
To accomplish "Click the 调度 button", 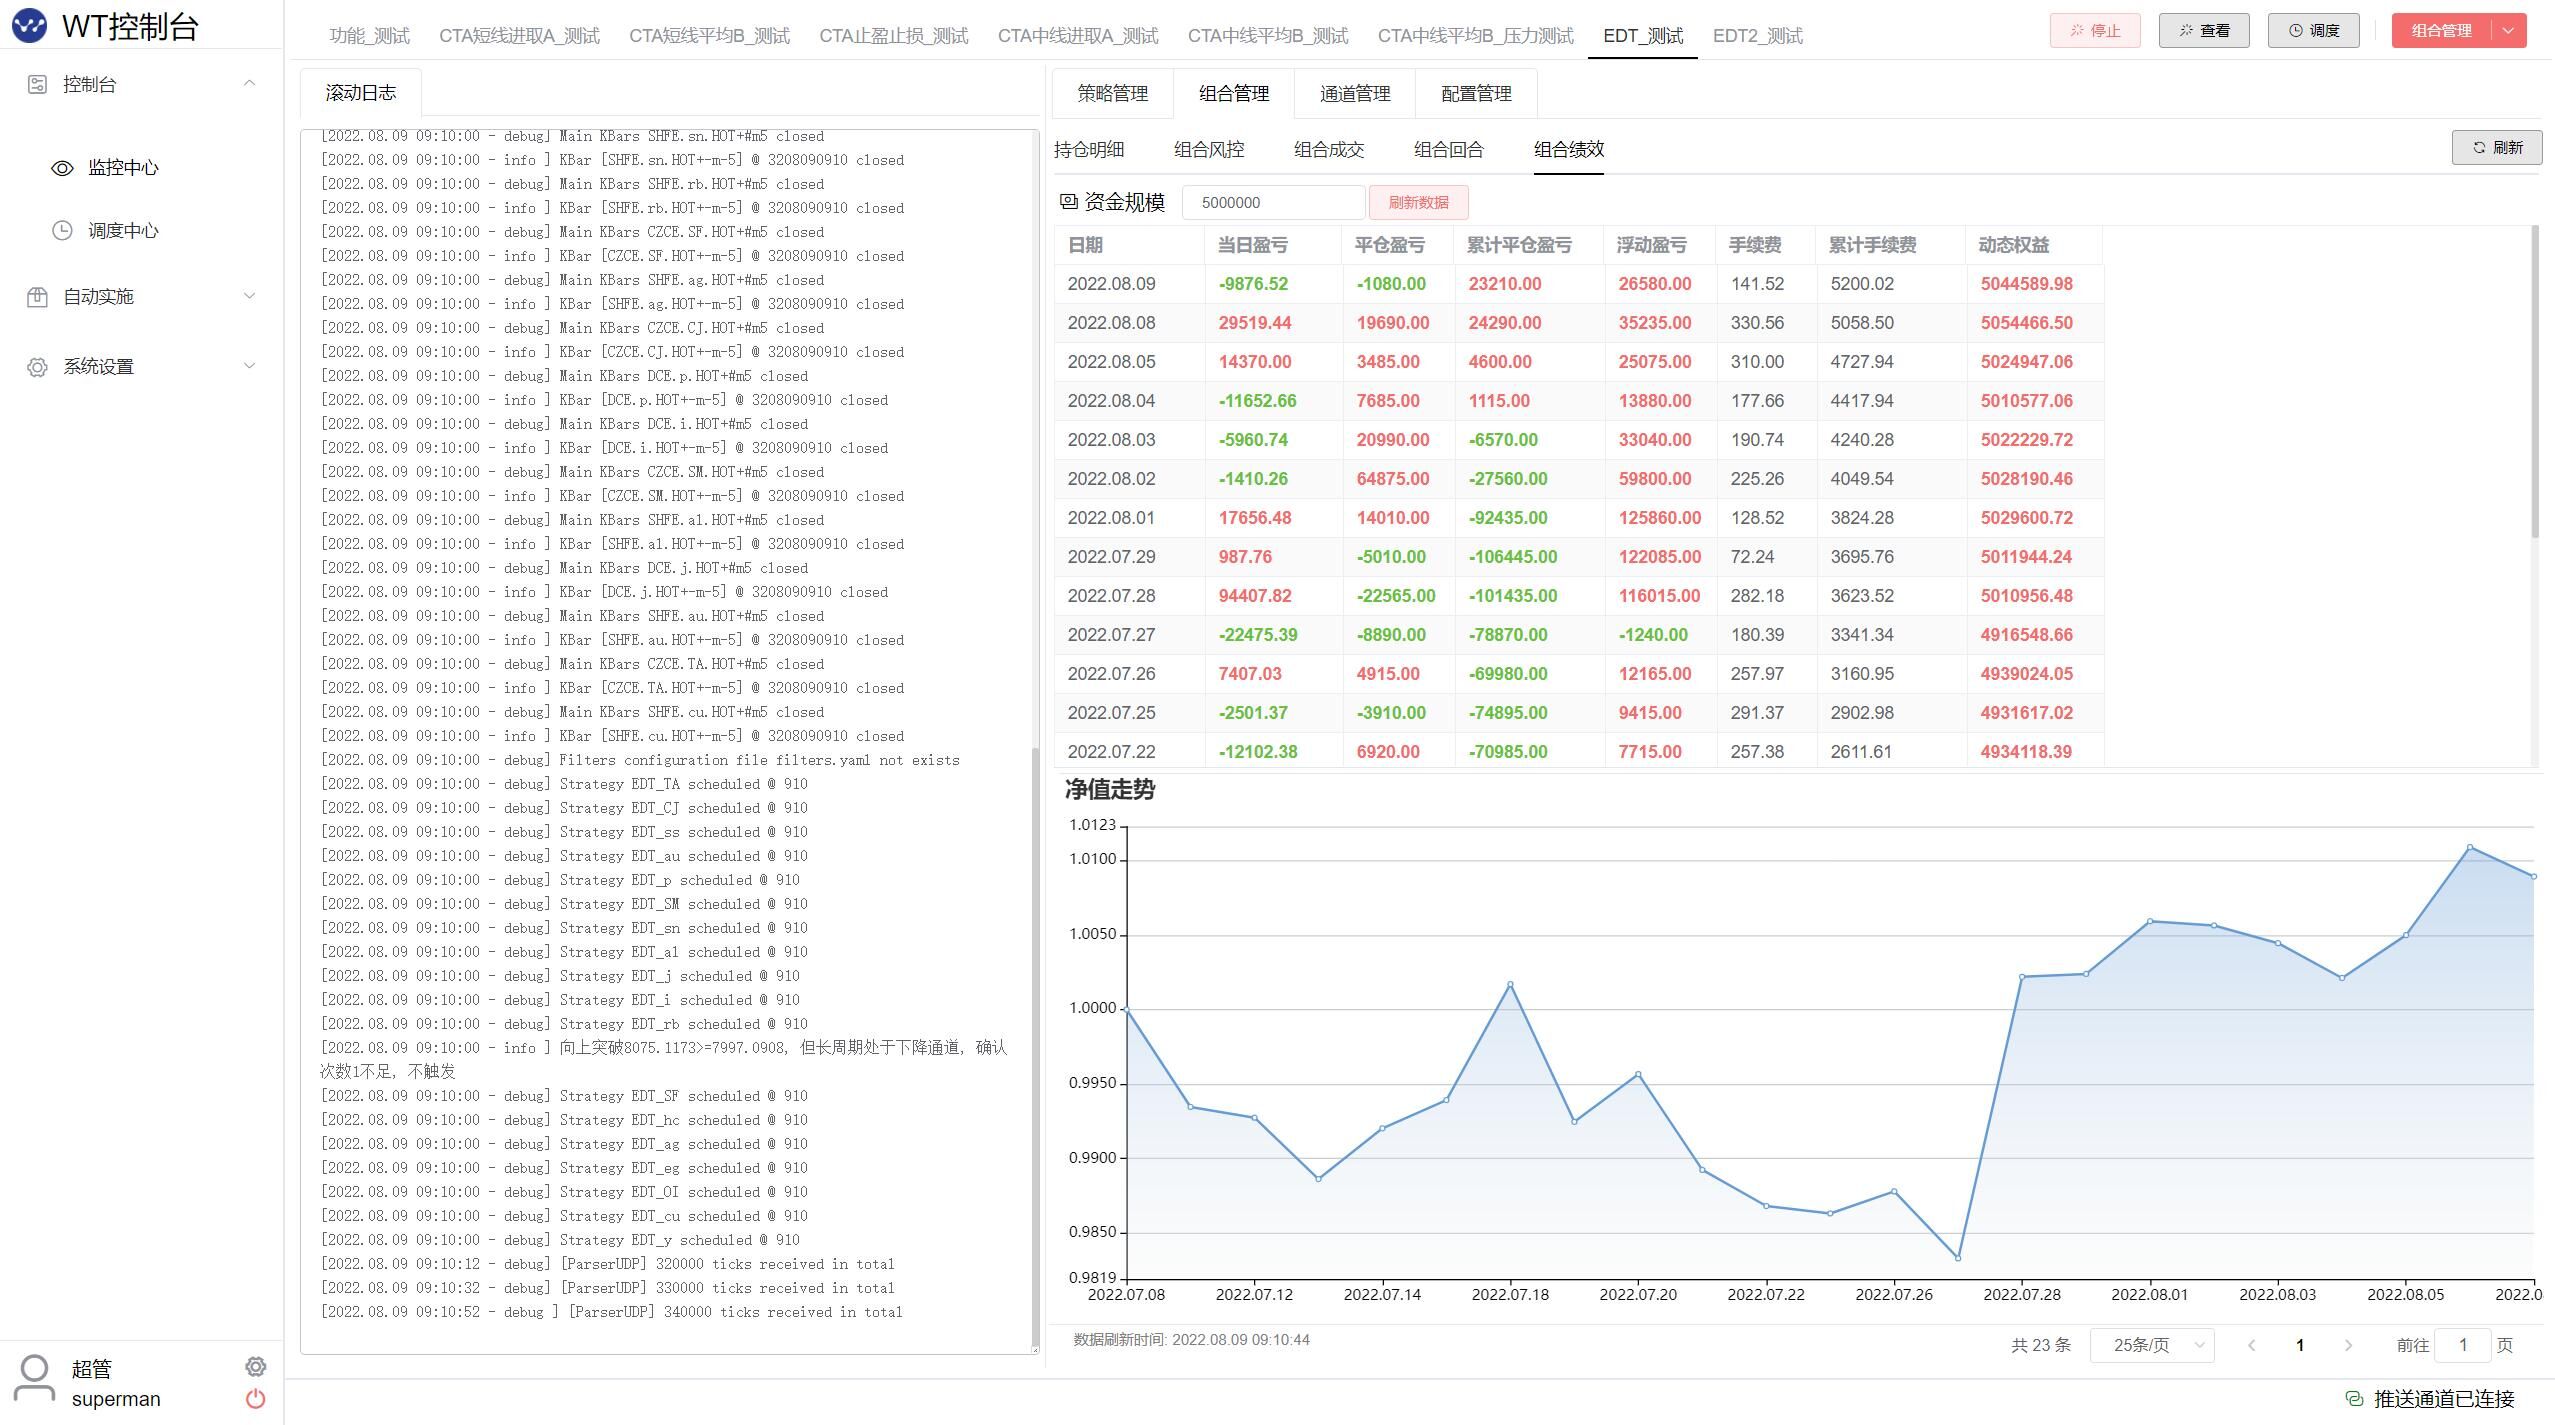I will pos(2314,31).
